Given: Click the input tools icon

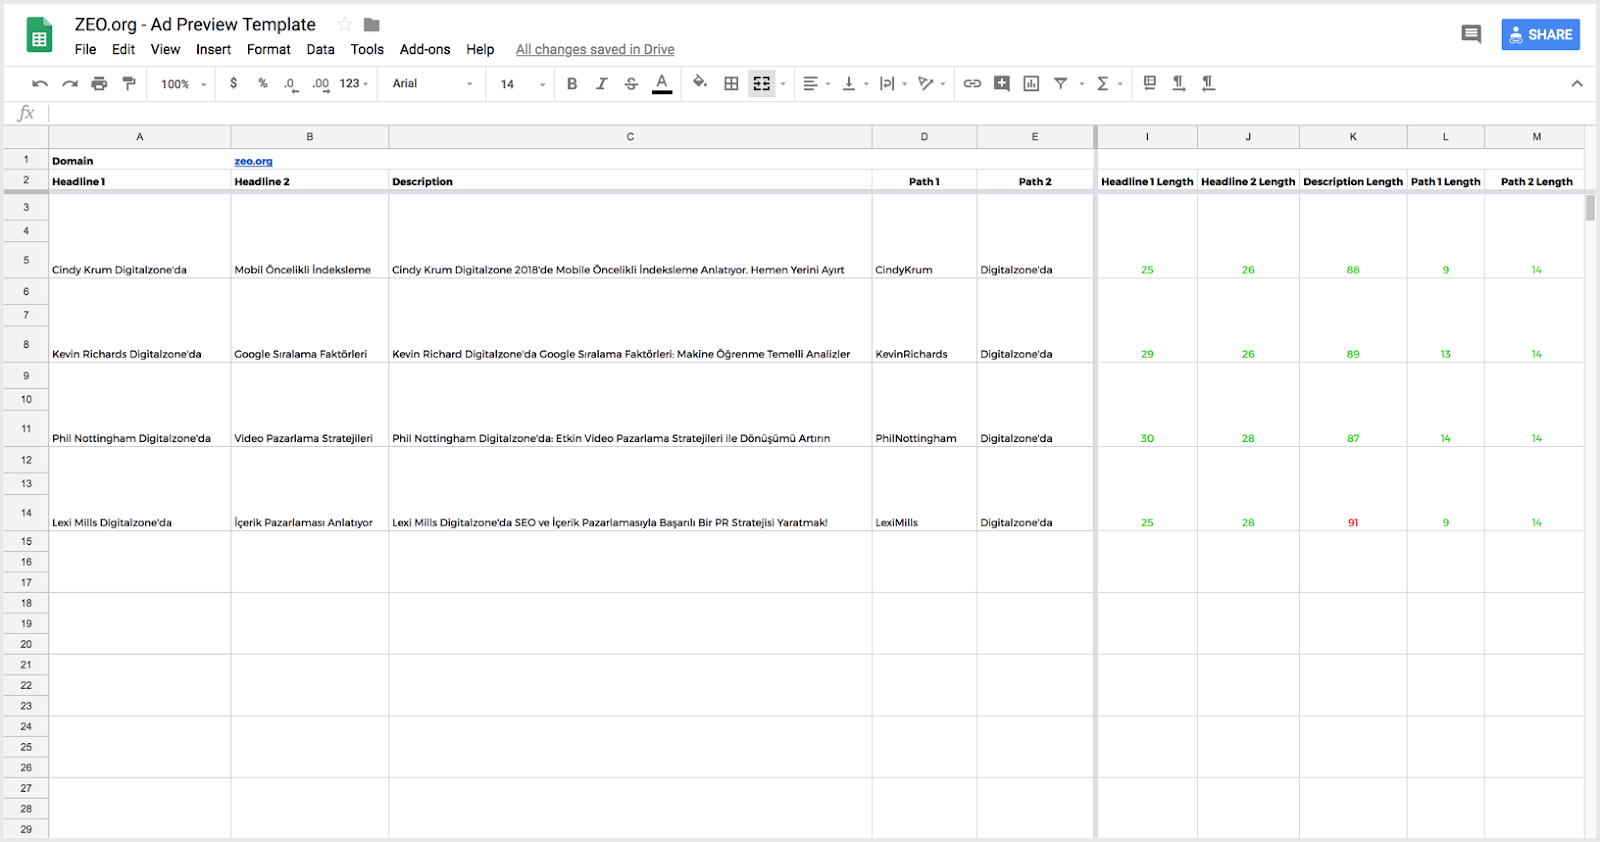Looking at the screenshot, I should 1150,83.
